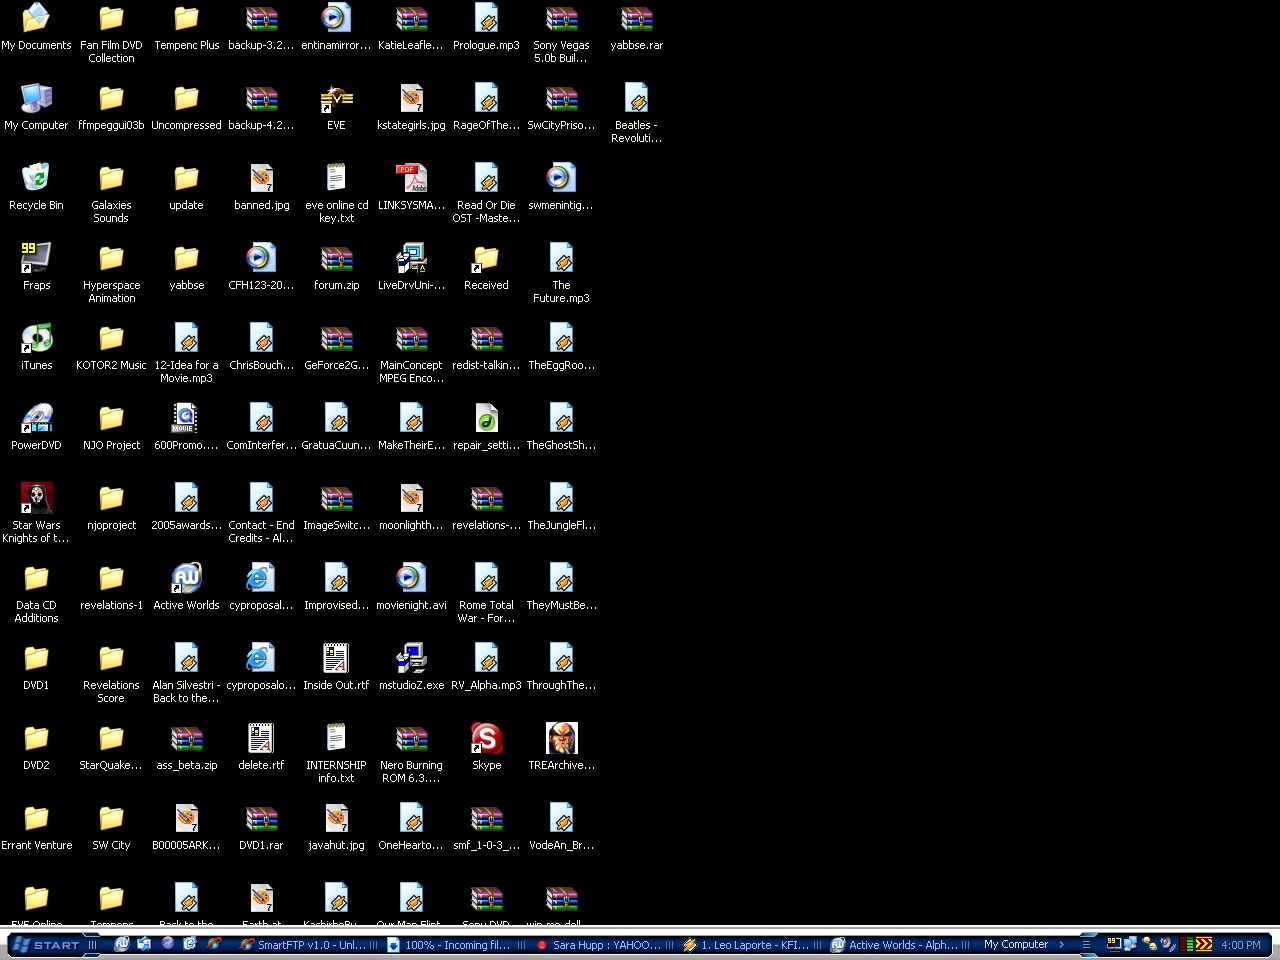
Task: Switch to the SmartFTP v1.0 window
Action: click(305, 944)
